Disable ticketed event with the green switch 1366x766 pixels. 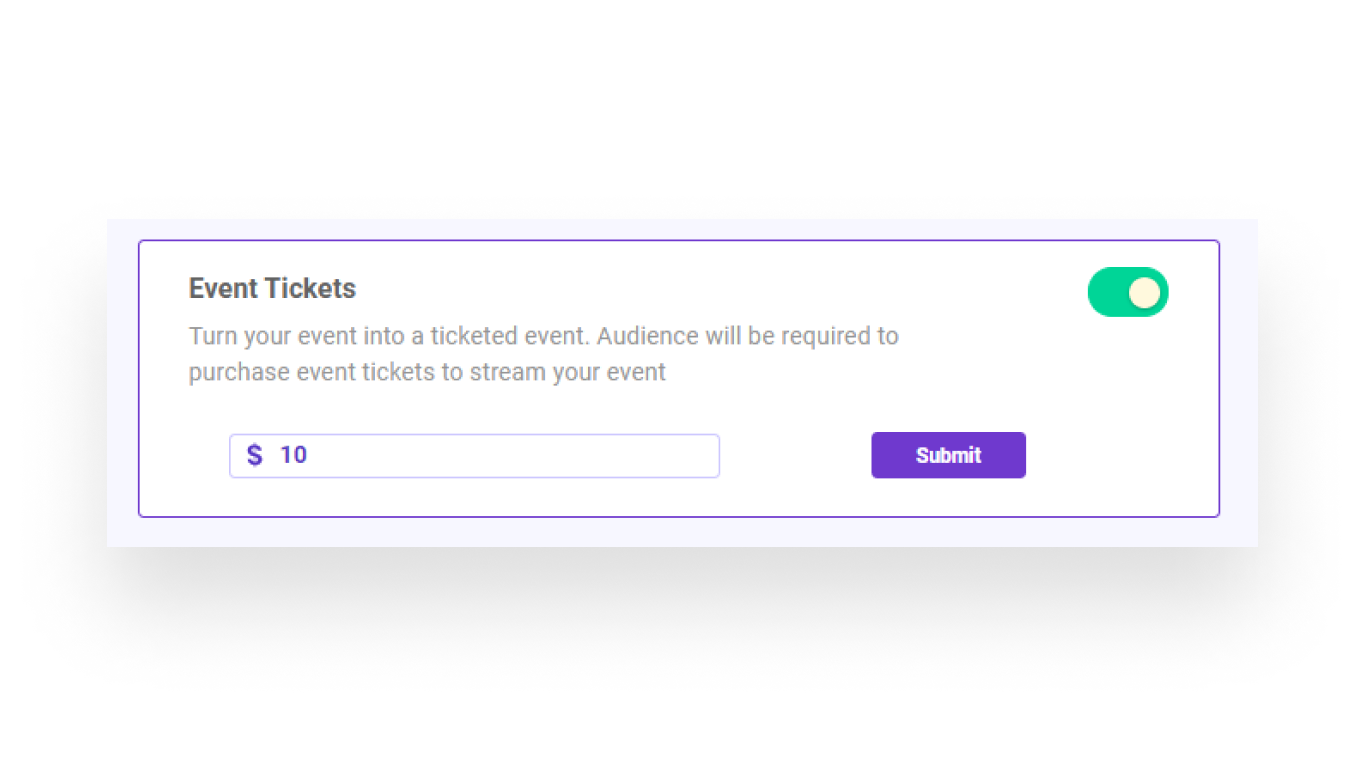1127,292
